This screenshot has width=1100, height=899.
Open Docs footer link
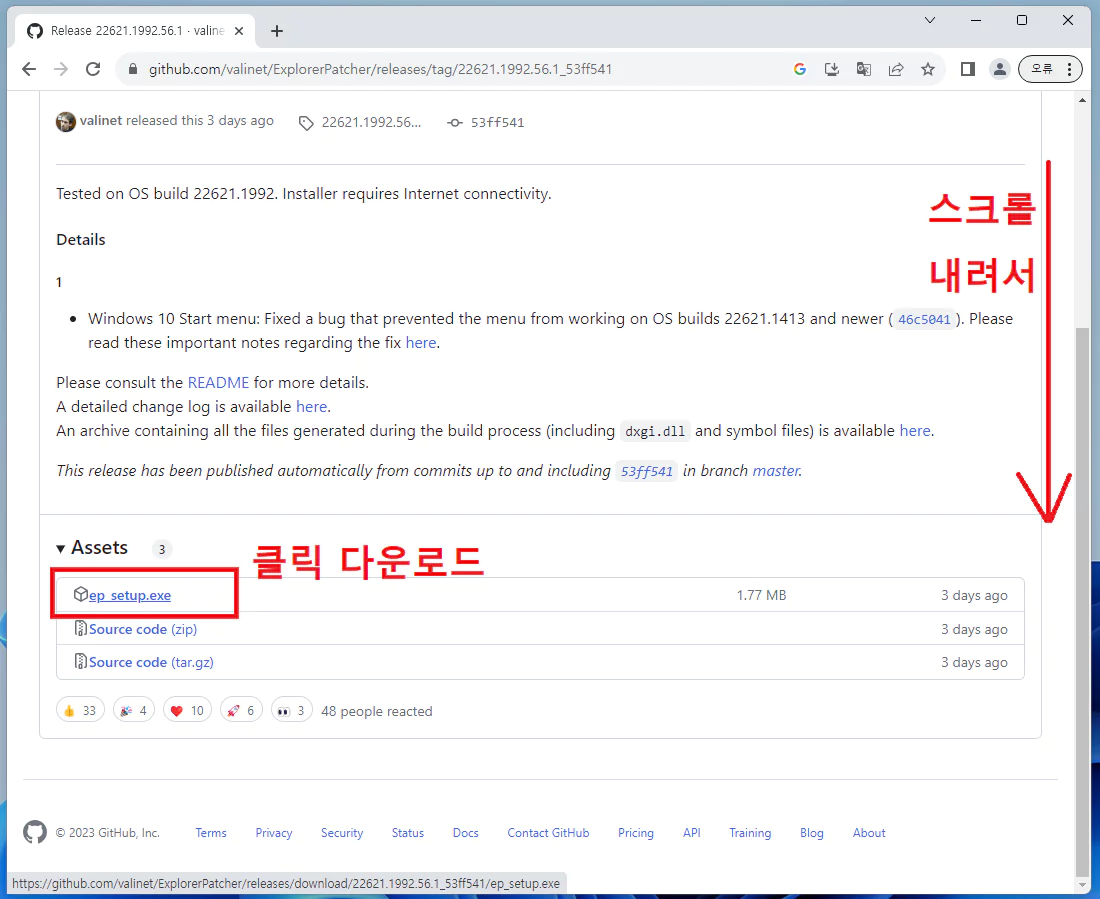click(x=466, y=832)
